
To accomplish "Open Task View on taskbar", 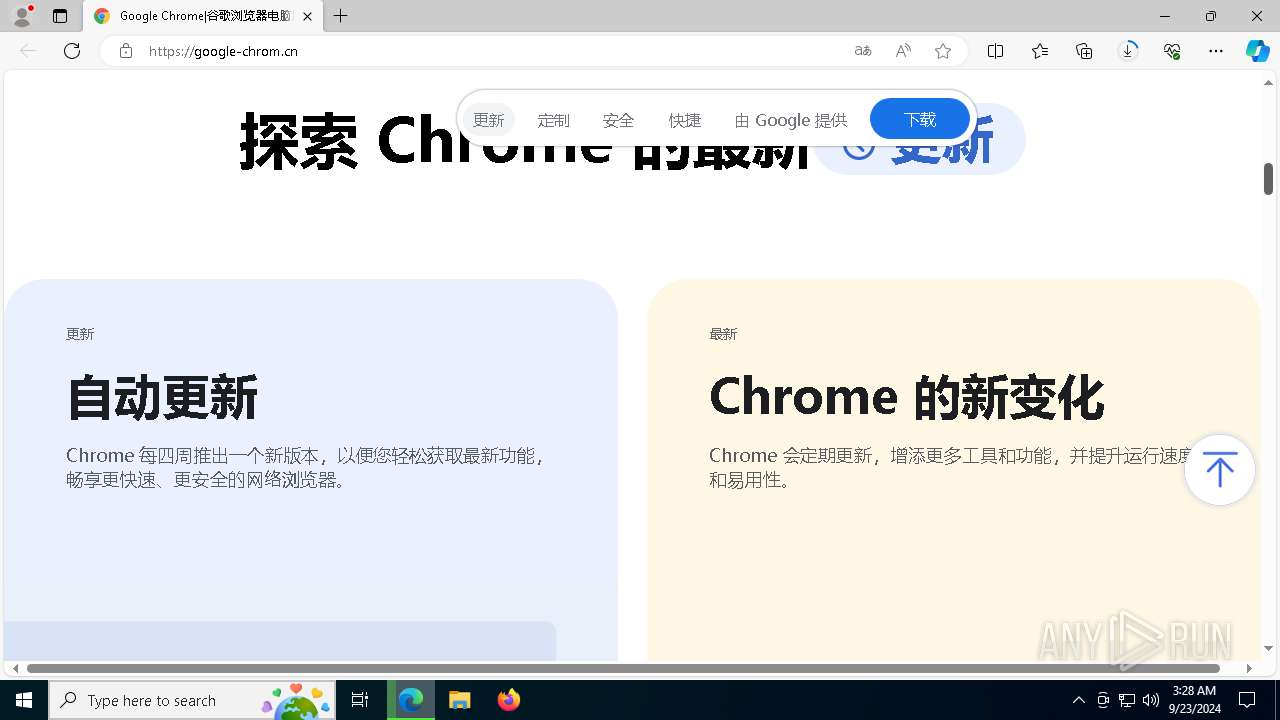I will pyautogui.click(x=360, y=700).
